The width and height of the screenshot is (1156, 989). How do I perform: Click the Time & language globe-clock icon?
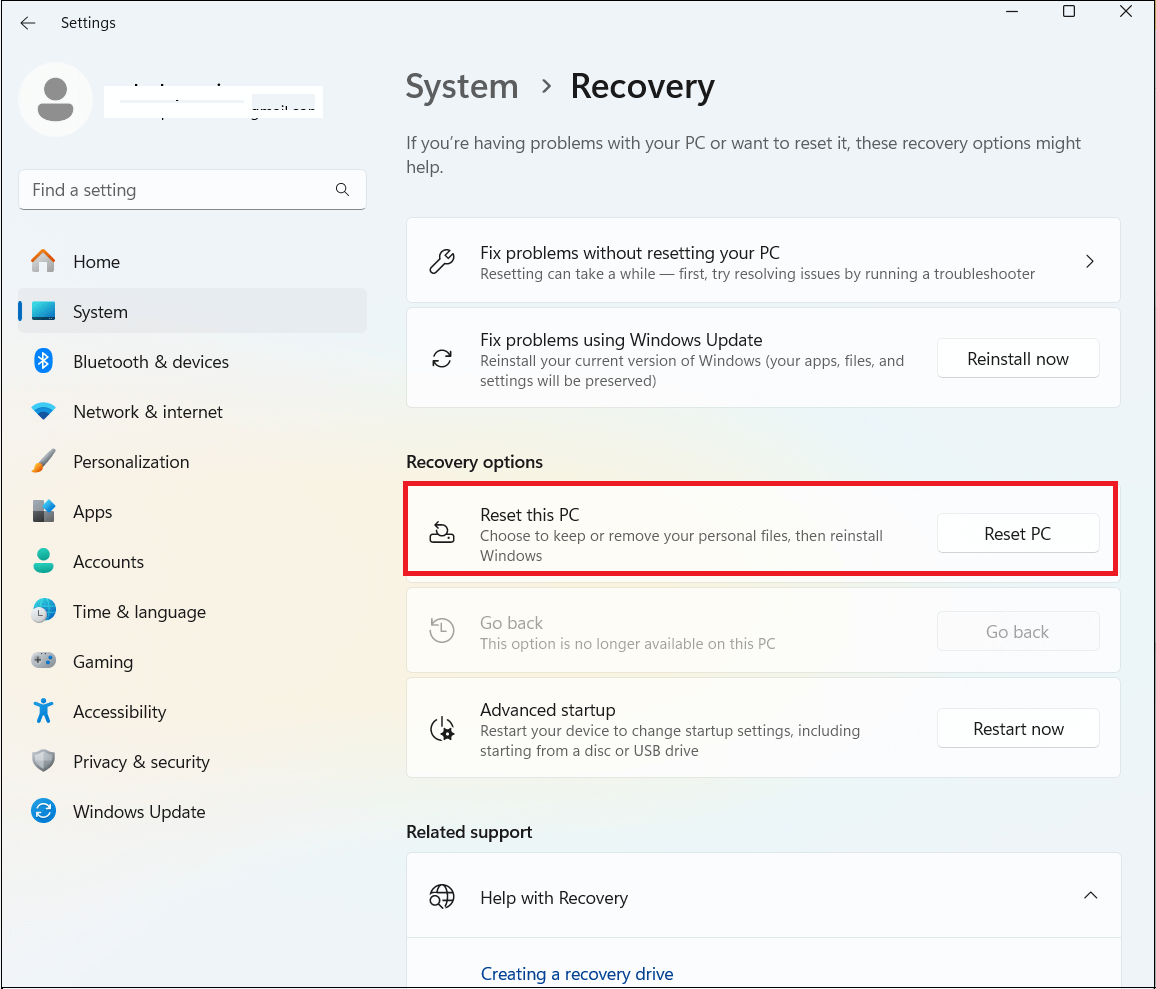tap(43, 611)
